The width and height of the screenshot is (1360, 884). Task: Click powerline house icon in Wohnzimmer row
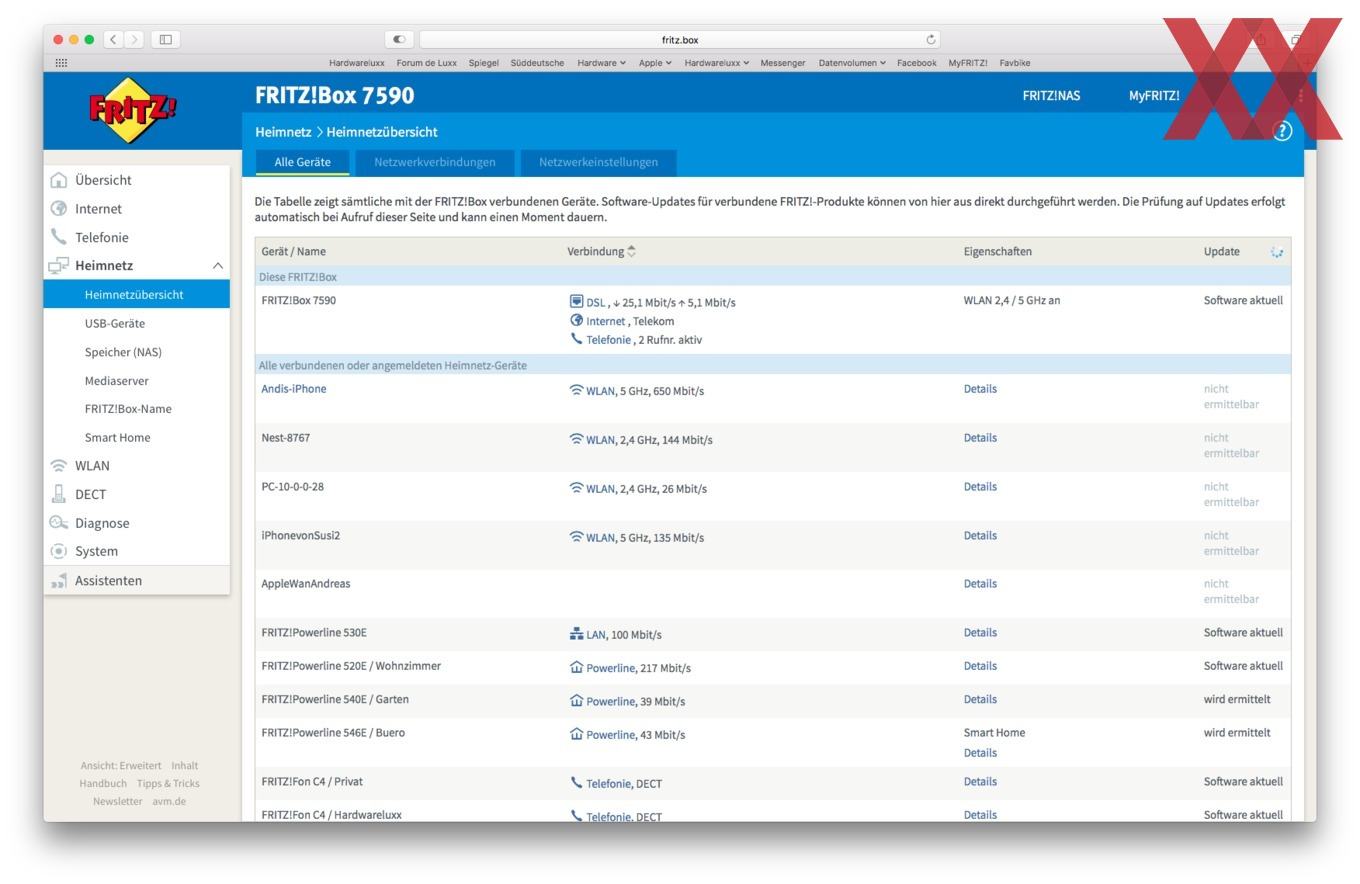coord(576,667)
